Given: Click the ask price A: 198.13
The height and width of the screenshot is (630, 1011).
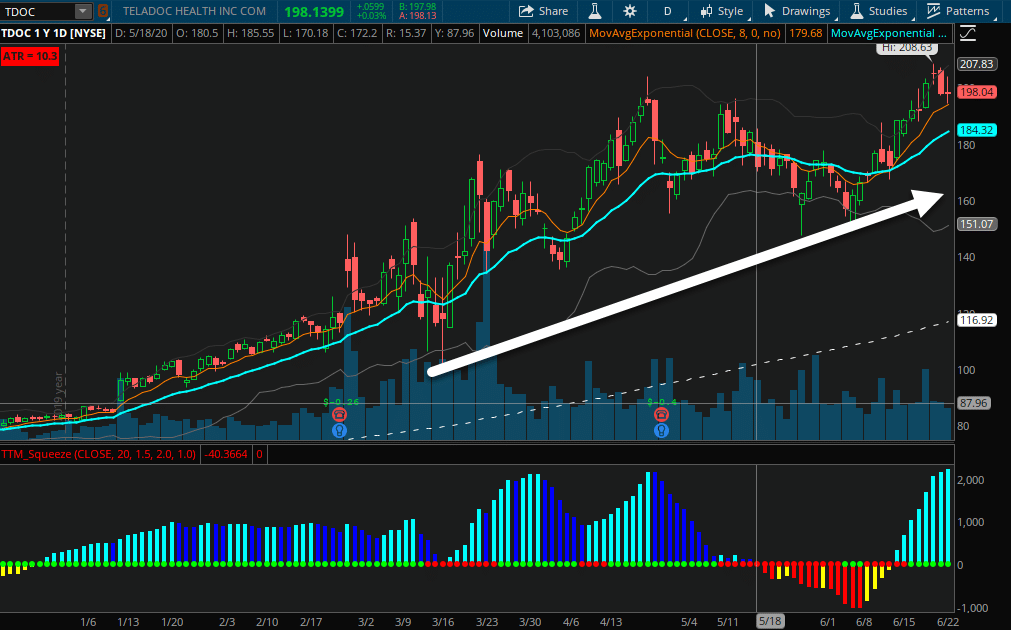Looking at the screenshot, I should pyautogui.click(x=418, y=15).
